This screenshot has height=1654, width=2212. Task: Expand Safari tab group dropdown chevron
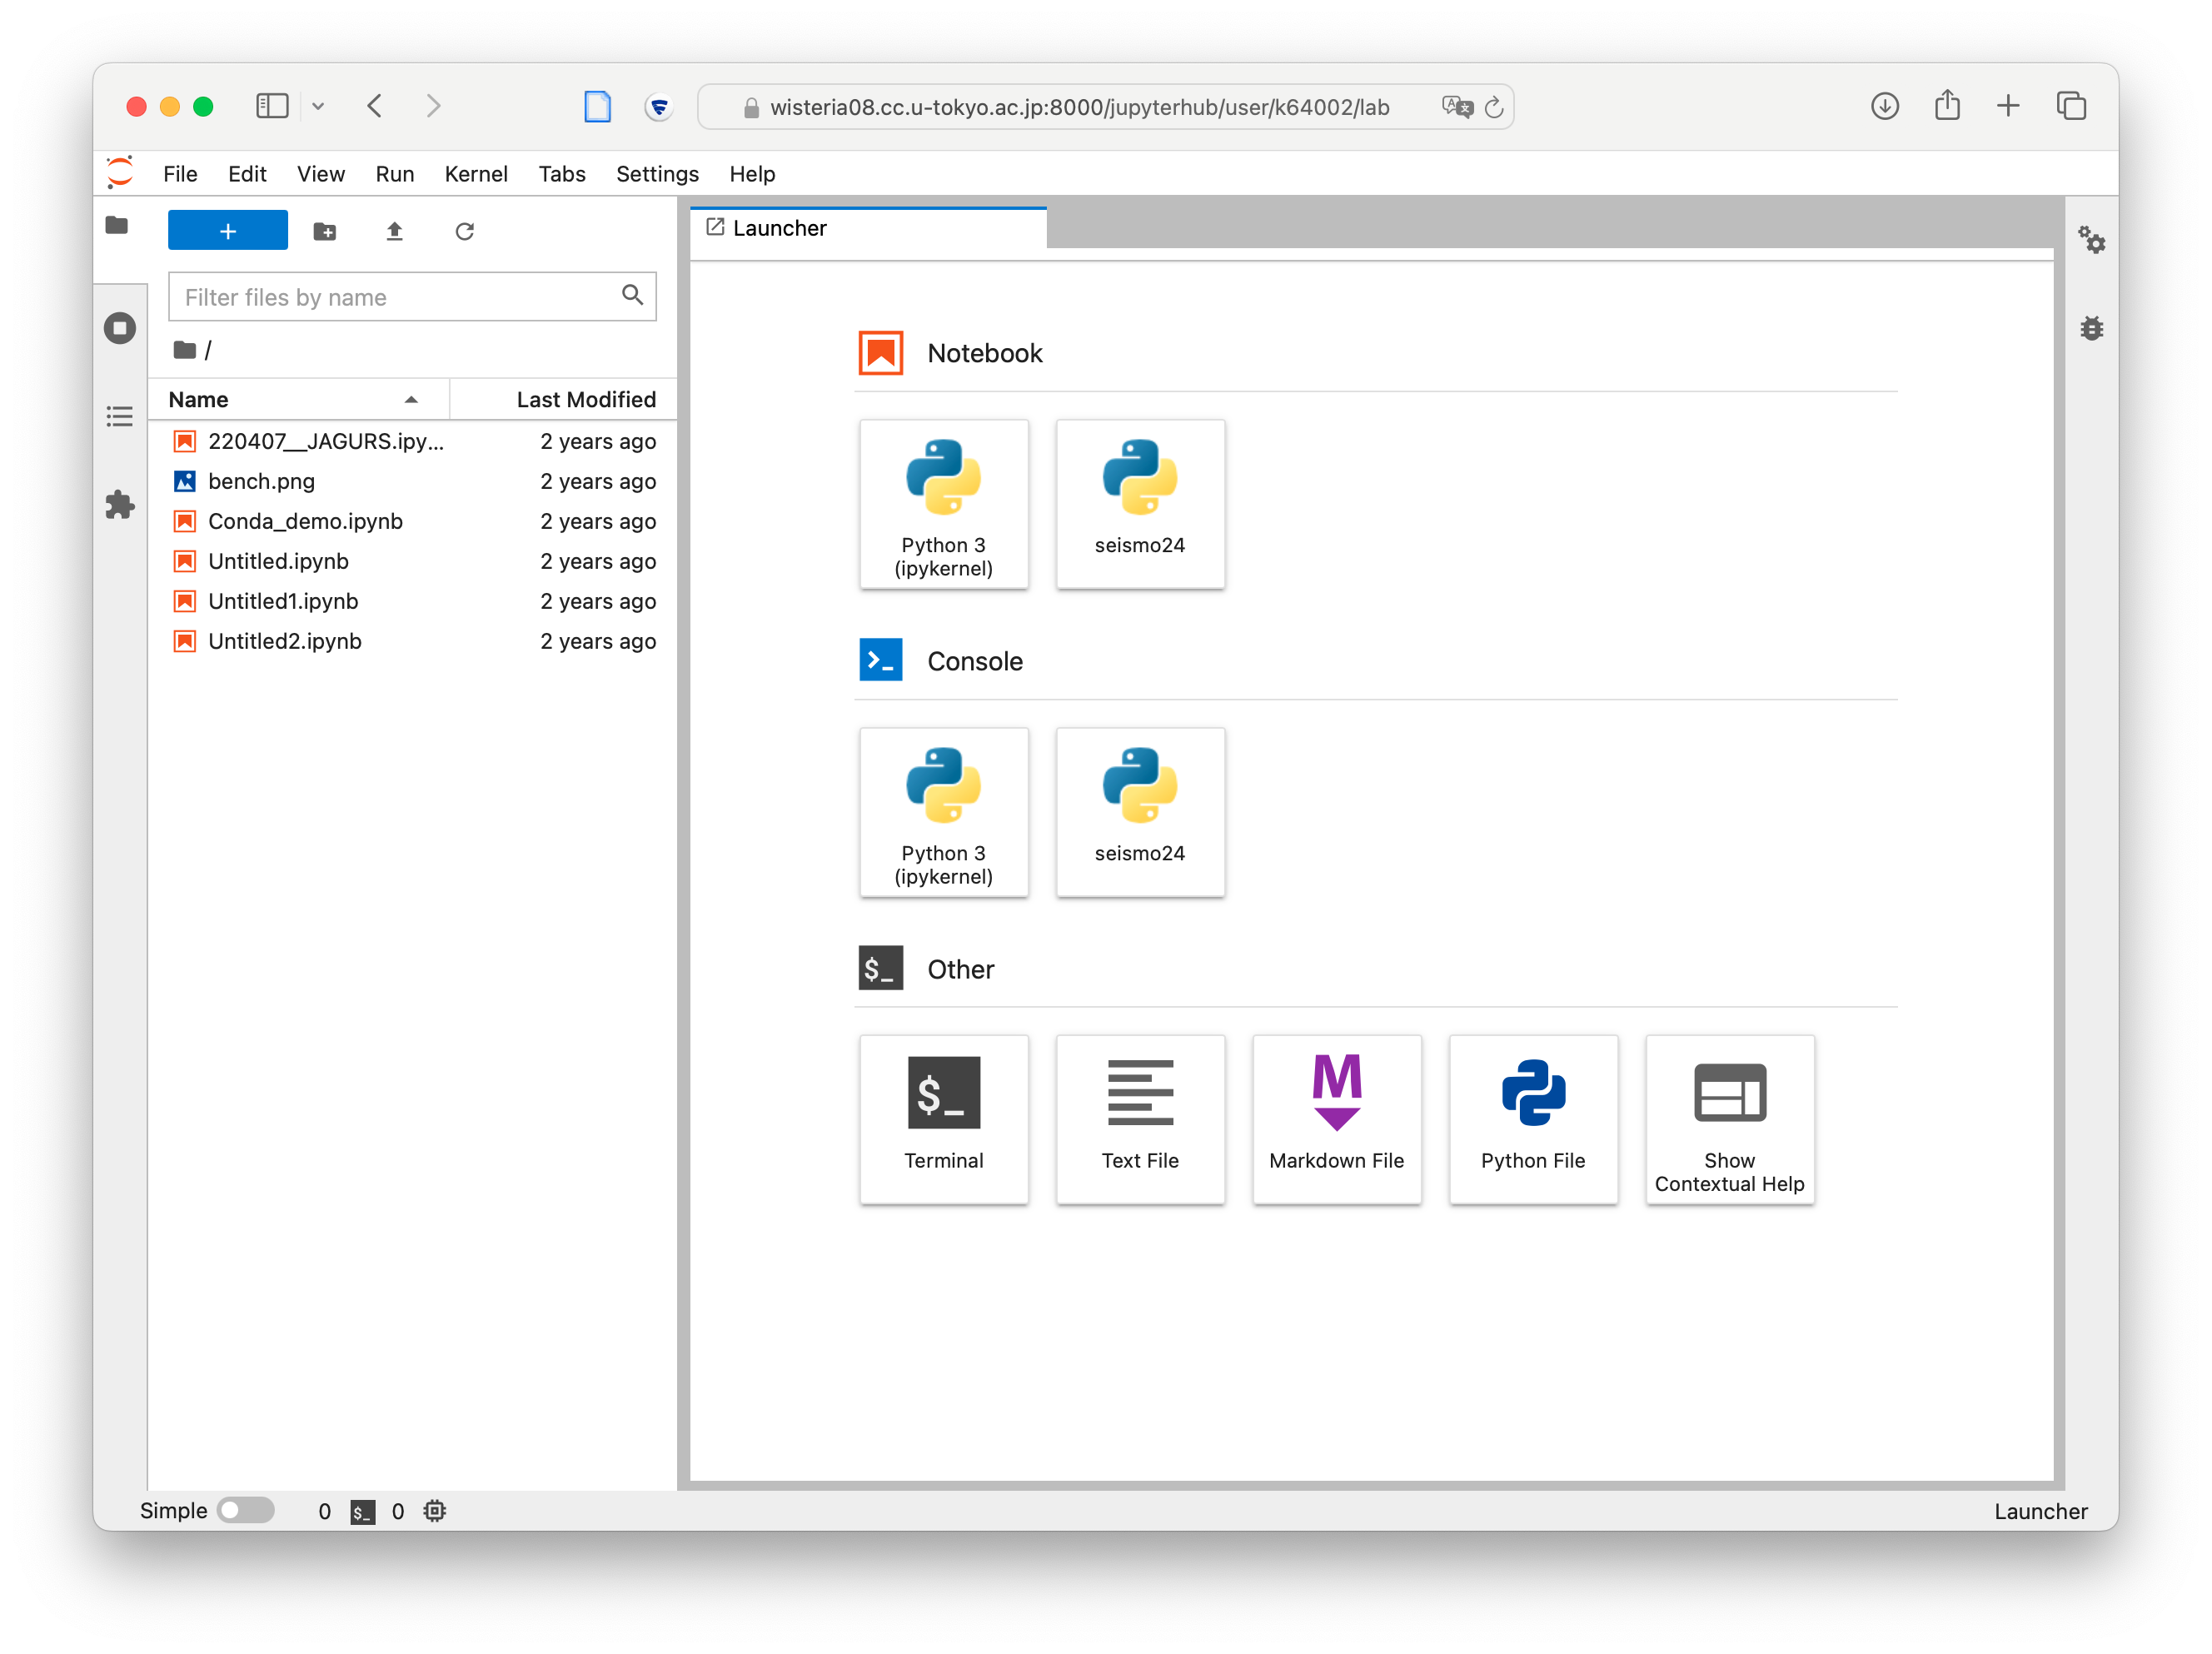[318, 106]
